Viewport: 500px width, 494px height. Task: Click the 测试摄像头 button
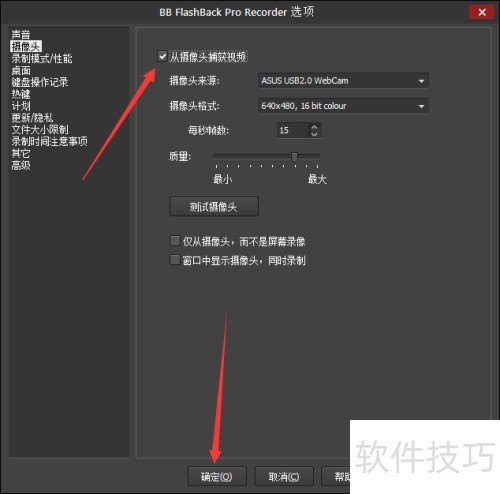pos(214,207)
